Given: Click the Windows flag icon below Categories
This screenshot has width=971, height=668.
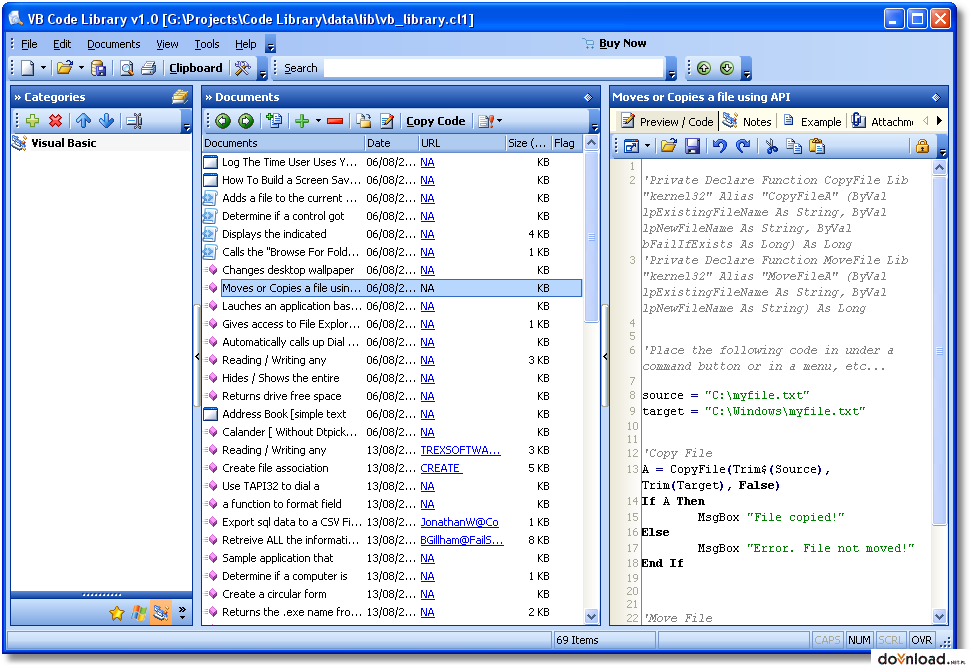Looking at the screenshot, I should (139, 614).
